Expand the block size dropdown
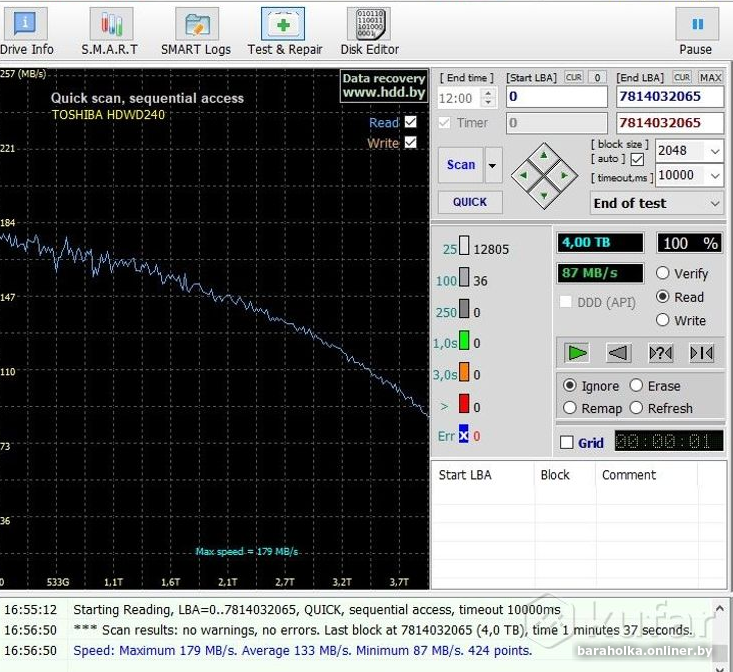Viewport: 733px width, 672px height. [x=714, y=151]
